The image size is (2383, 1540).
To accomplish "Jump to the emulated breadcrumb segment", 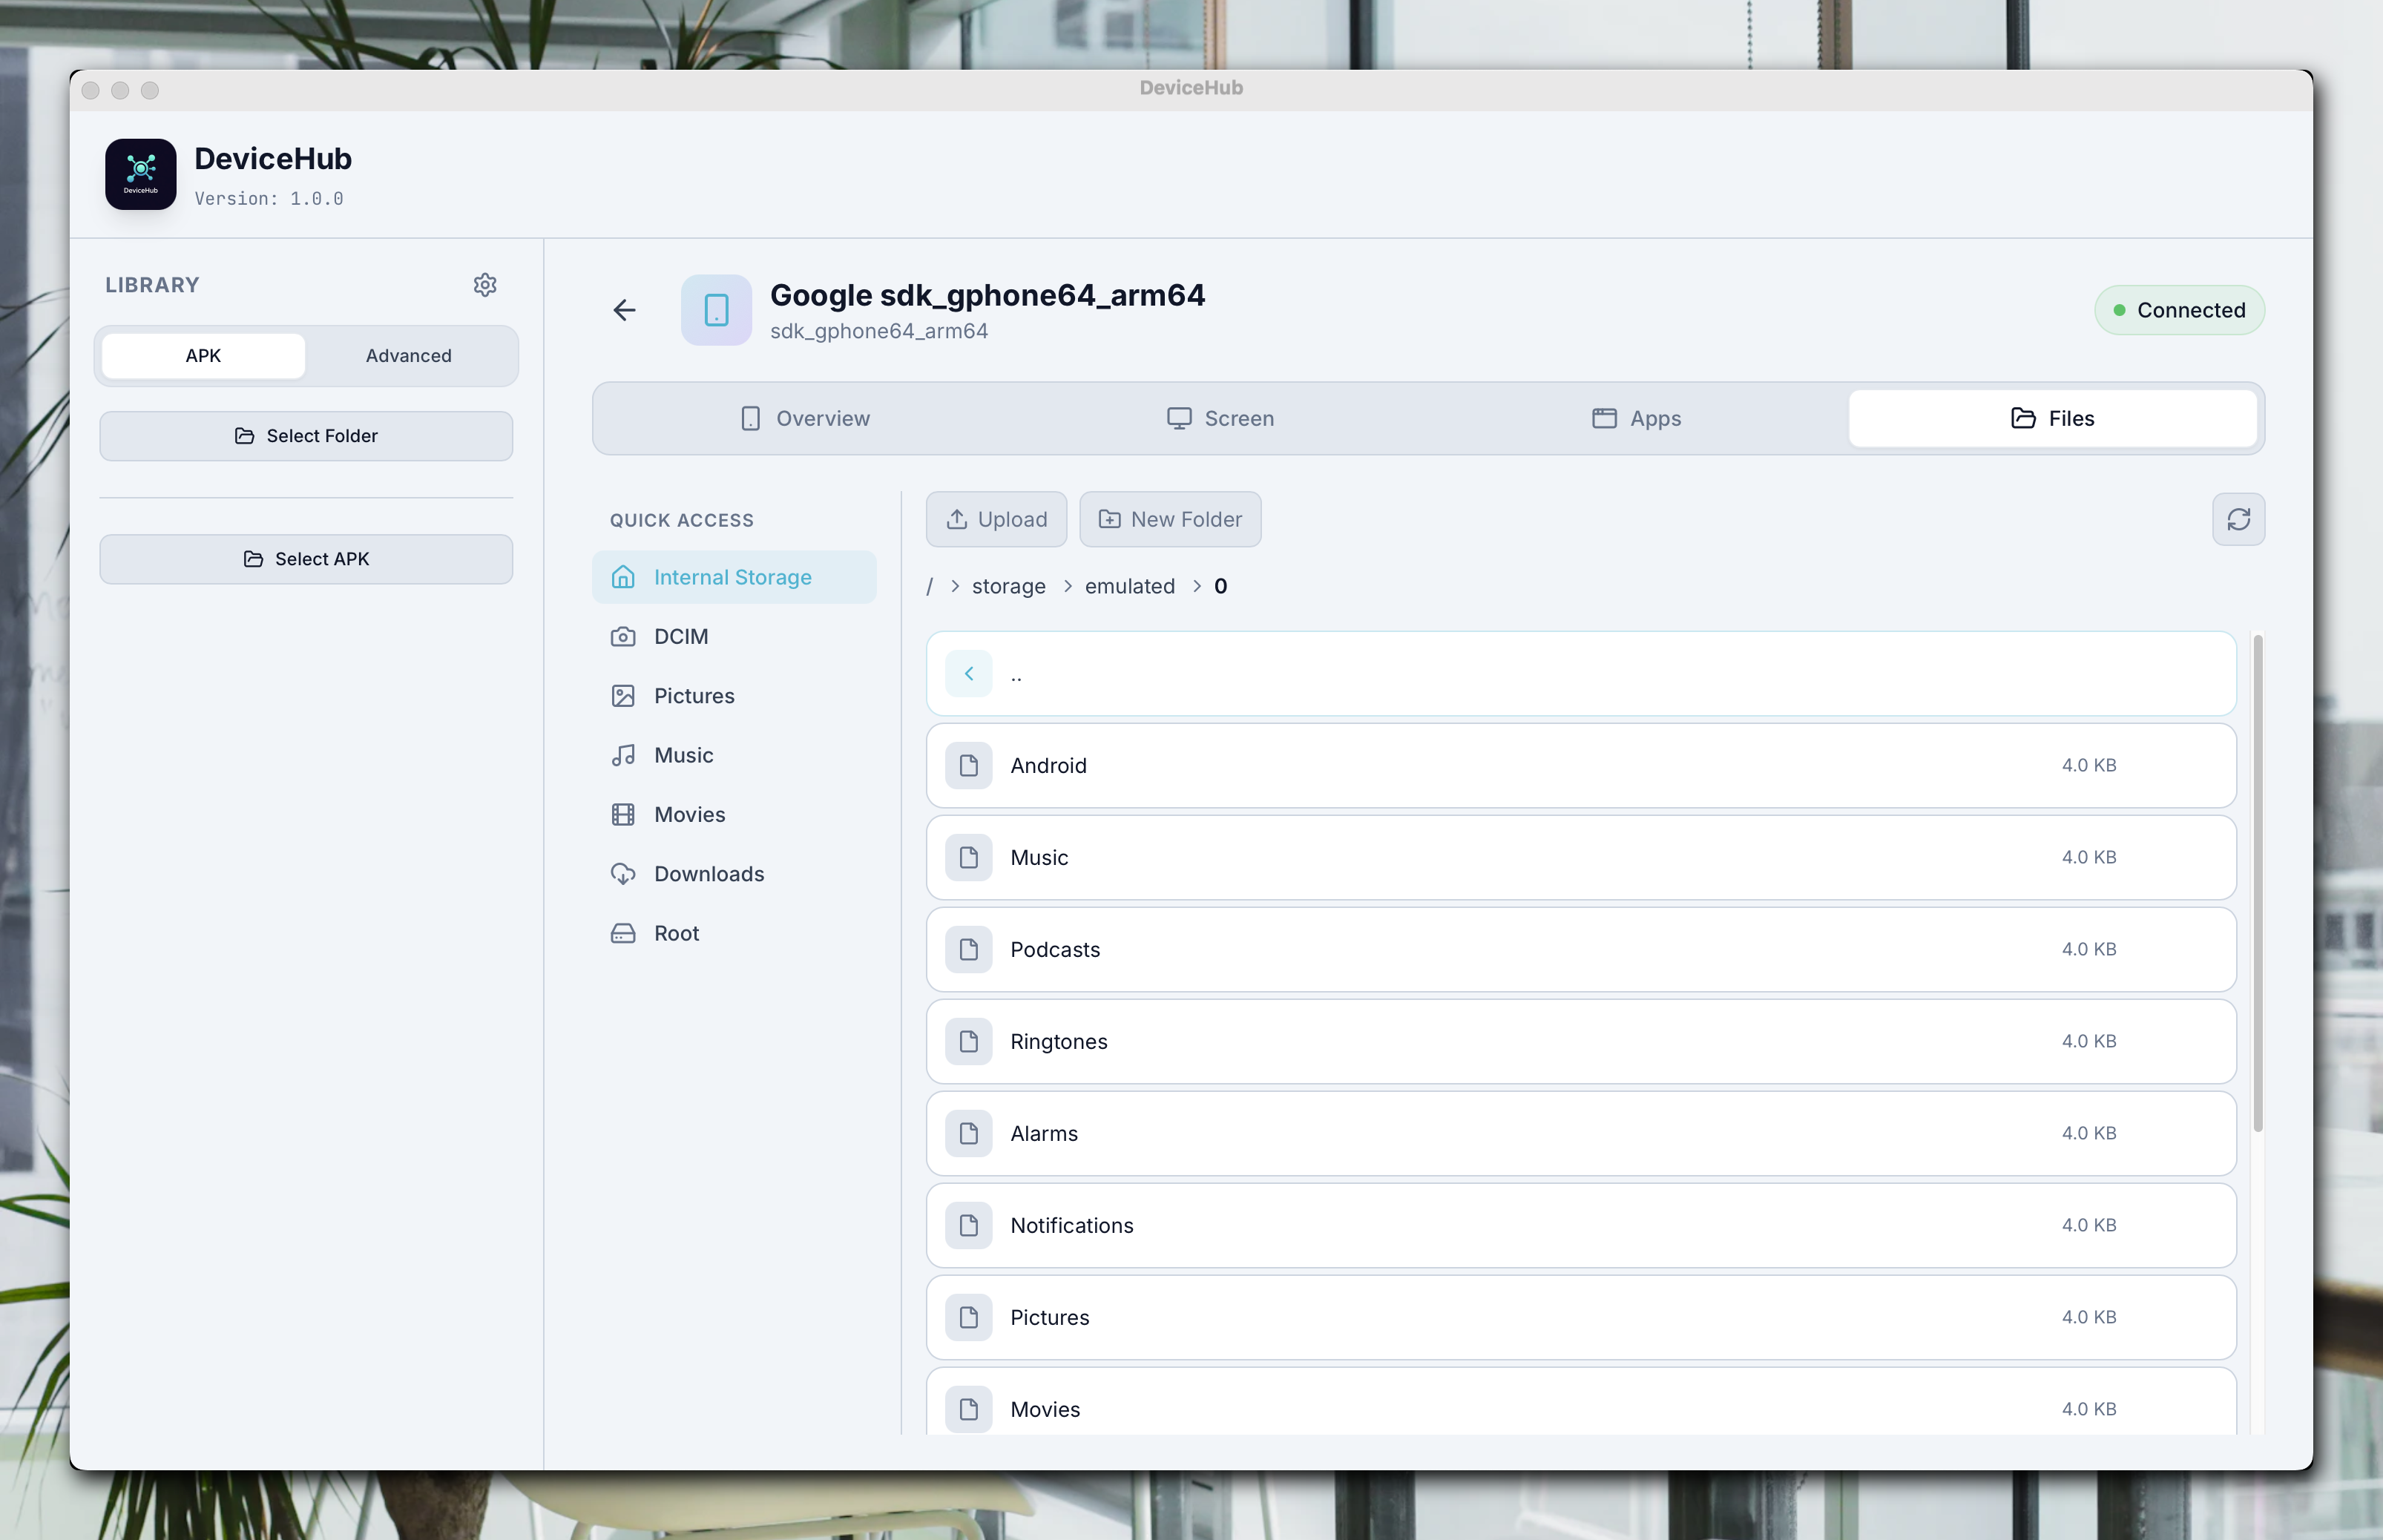I will click(1129, 587).
